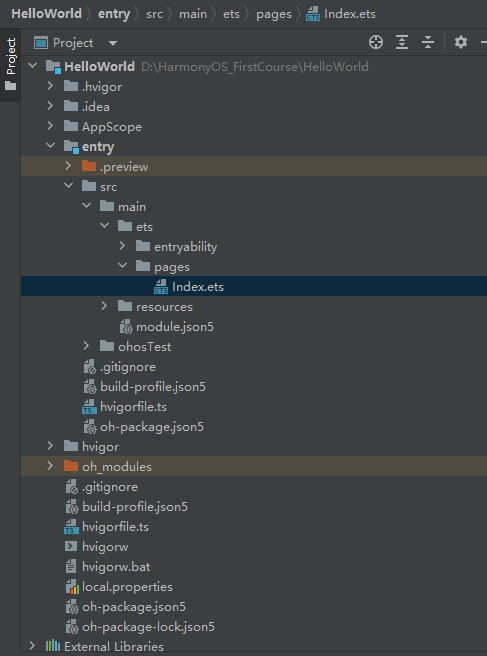Expand the ohosTest folder
The image size is (487, 656).
click(86, 346)
